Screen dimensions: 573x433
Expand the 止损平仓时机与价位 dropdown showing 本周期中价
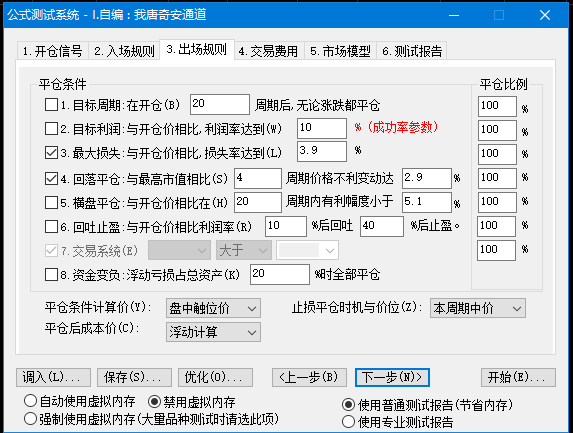(x=478, y=308)
